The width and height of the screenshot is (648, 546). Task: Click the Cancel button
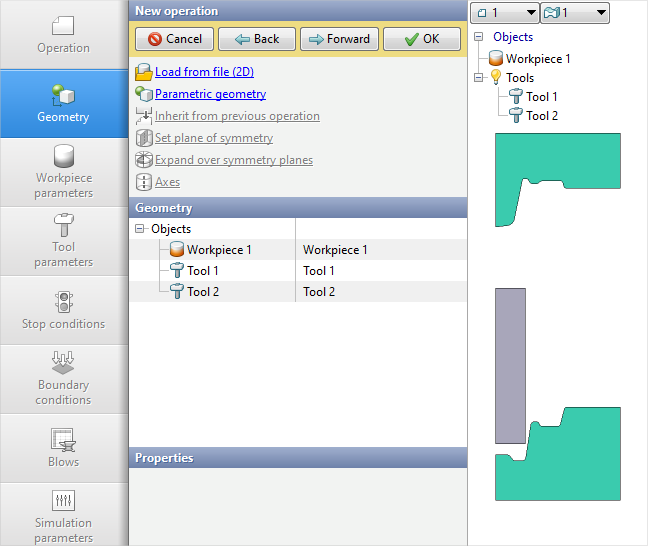pos(174,39)
